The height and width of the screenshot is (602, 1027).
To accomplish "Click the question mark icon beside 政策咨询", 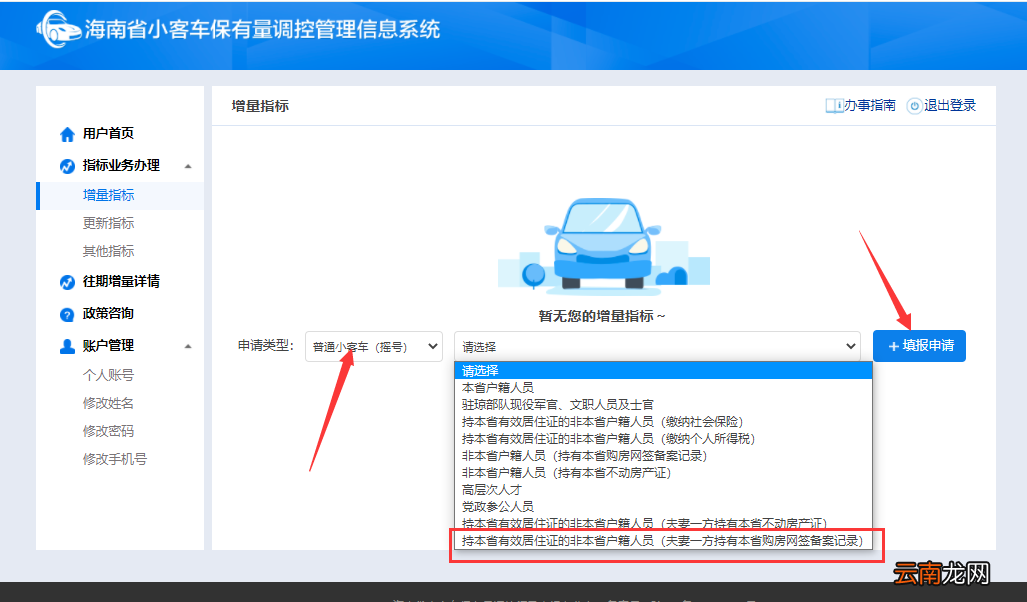I will [x=67, y=314].
